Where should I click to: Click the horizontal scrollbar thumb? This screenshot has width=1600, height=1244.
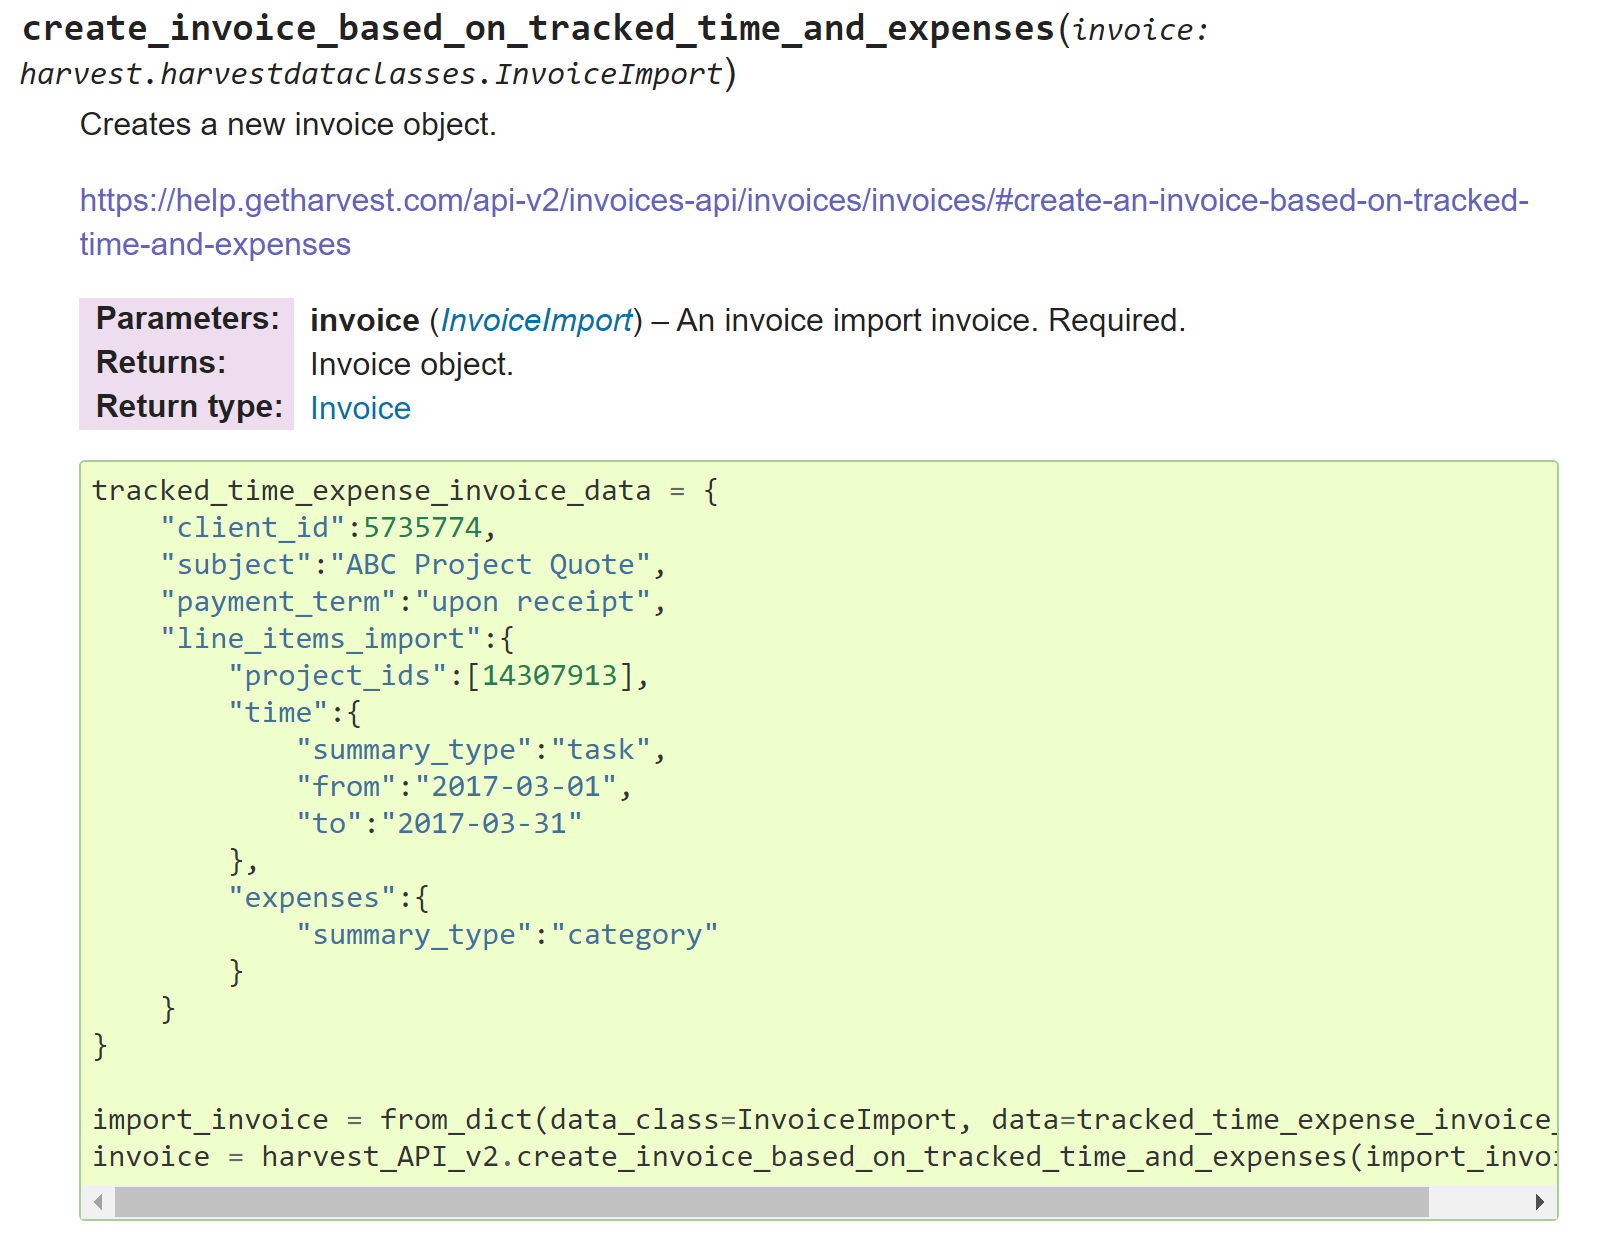770,1201
